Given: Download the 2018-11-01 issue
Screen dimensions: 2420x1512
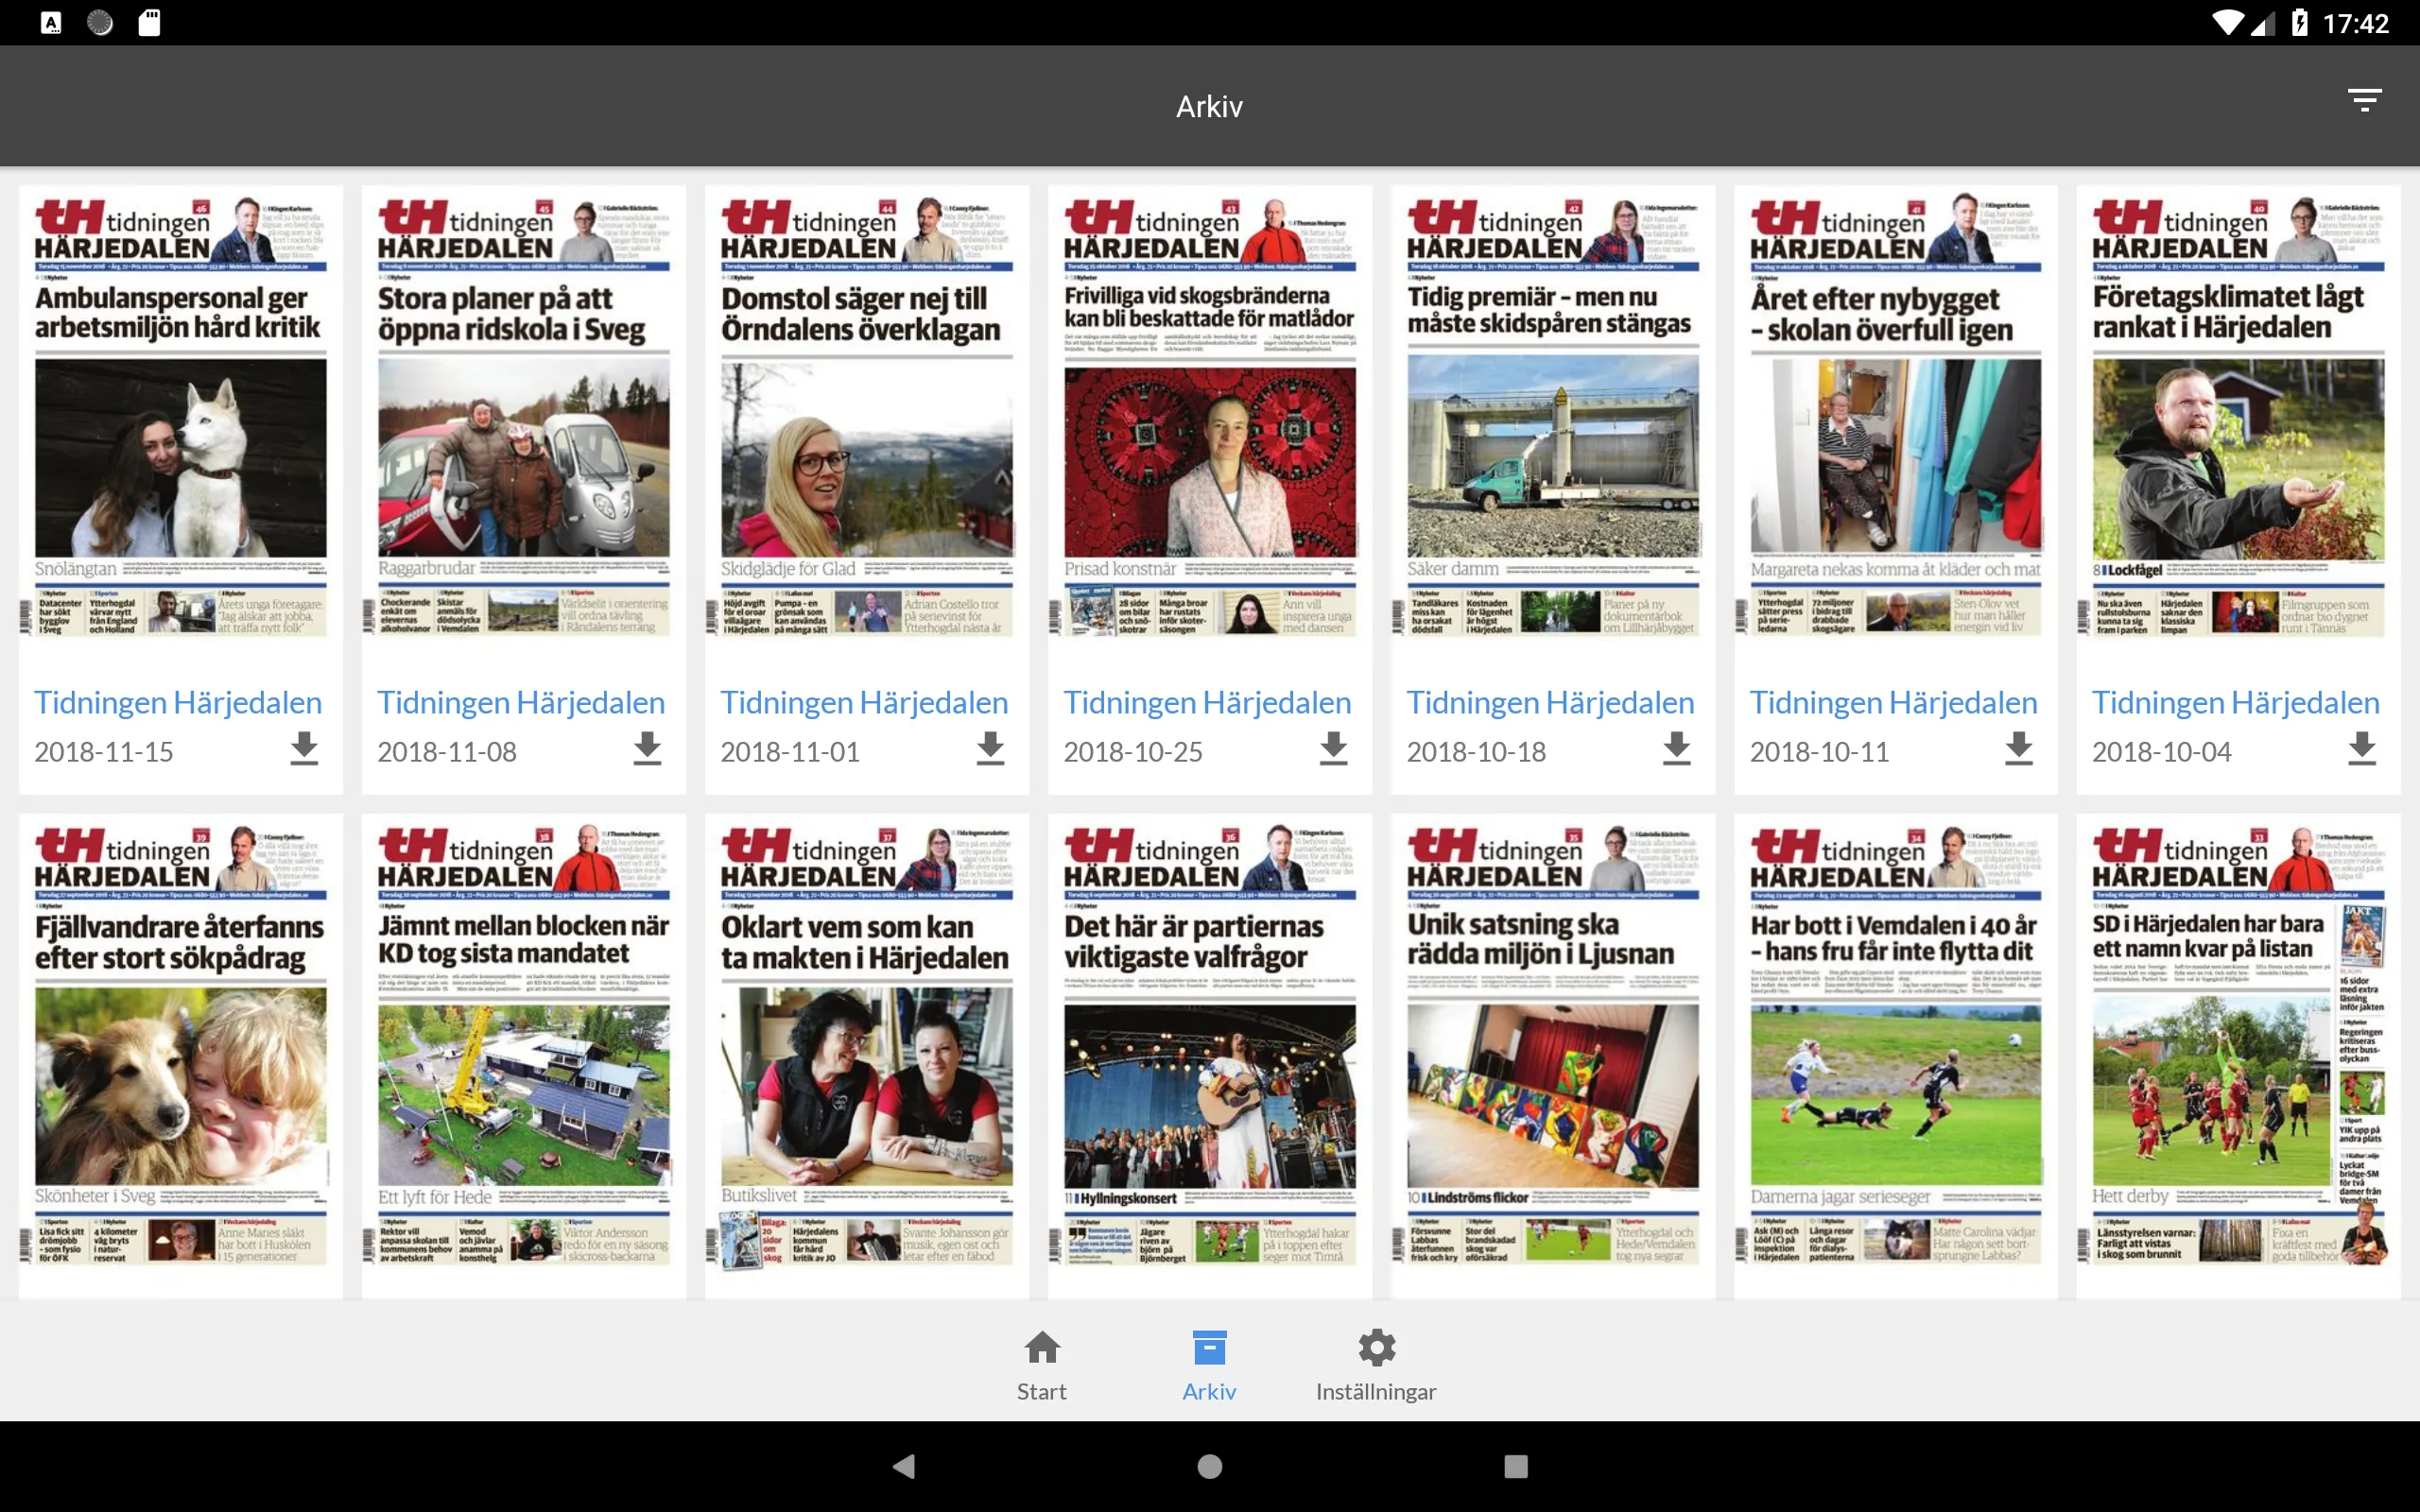Looking at the screenshot, I should [x=990, y=748].
